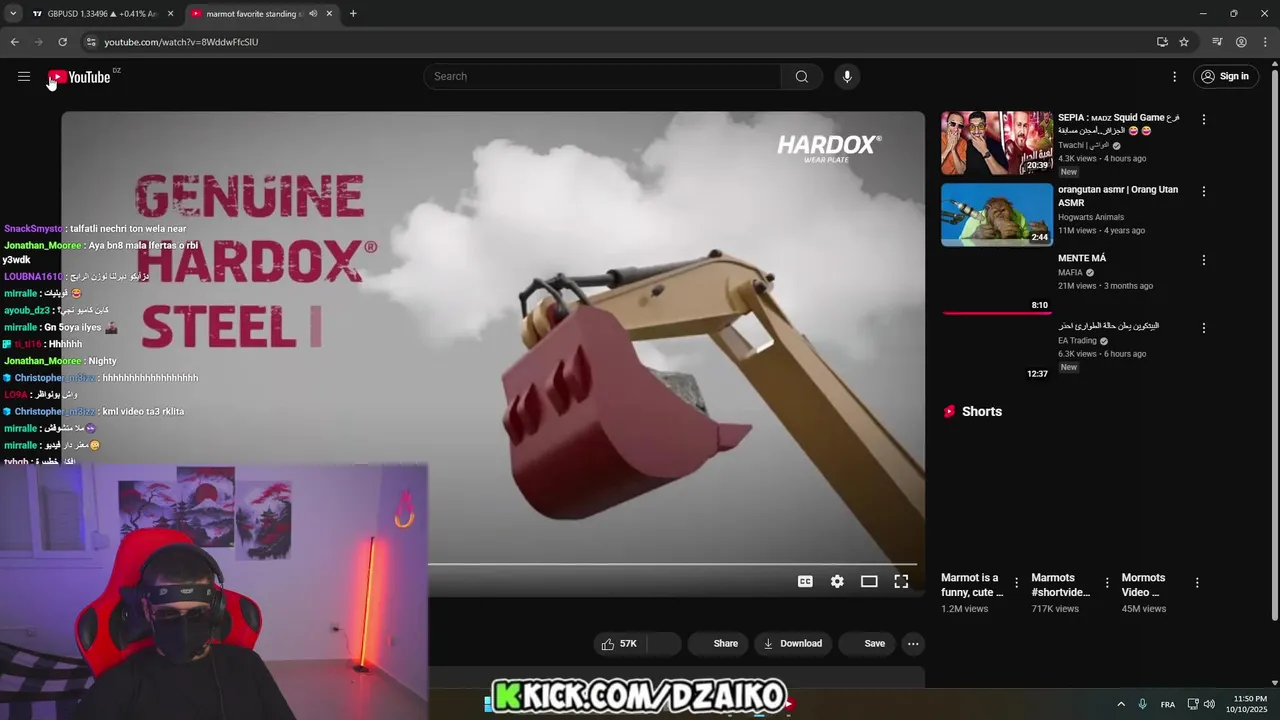The image size is (1280, 720).
Task: Switch to theater mode
Action: [x=869, y=582]
